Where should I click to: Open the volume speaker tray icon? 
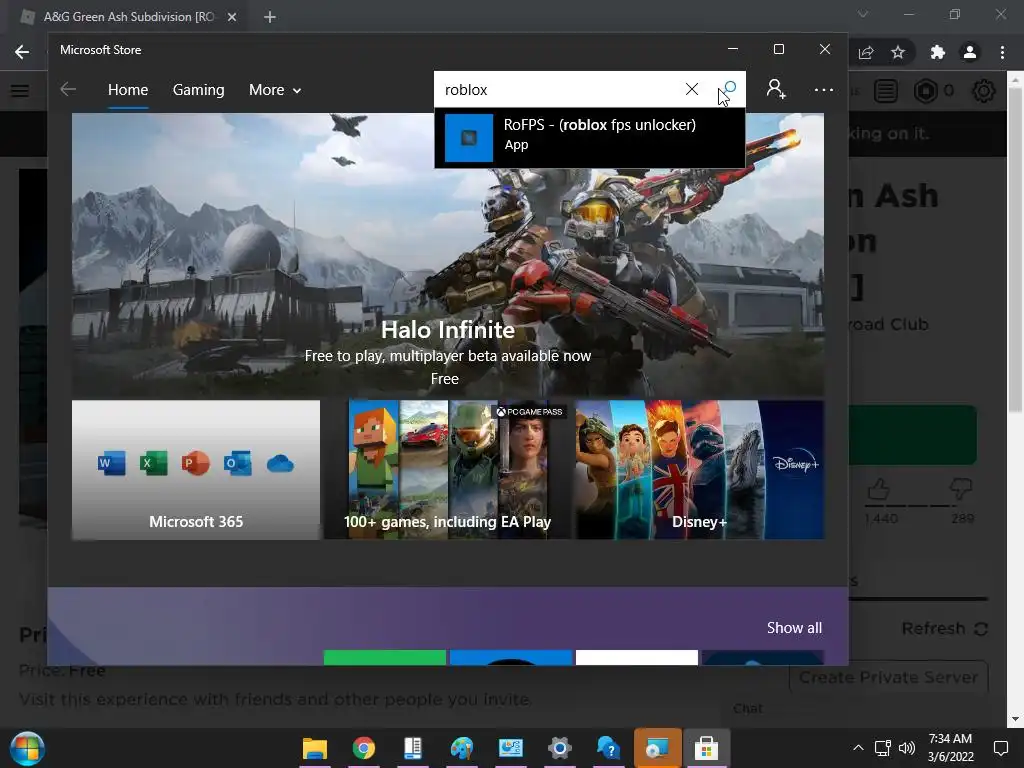tap(906, 748)
